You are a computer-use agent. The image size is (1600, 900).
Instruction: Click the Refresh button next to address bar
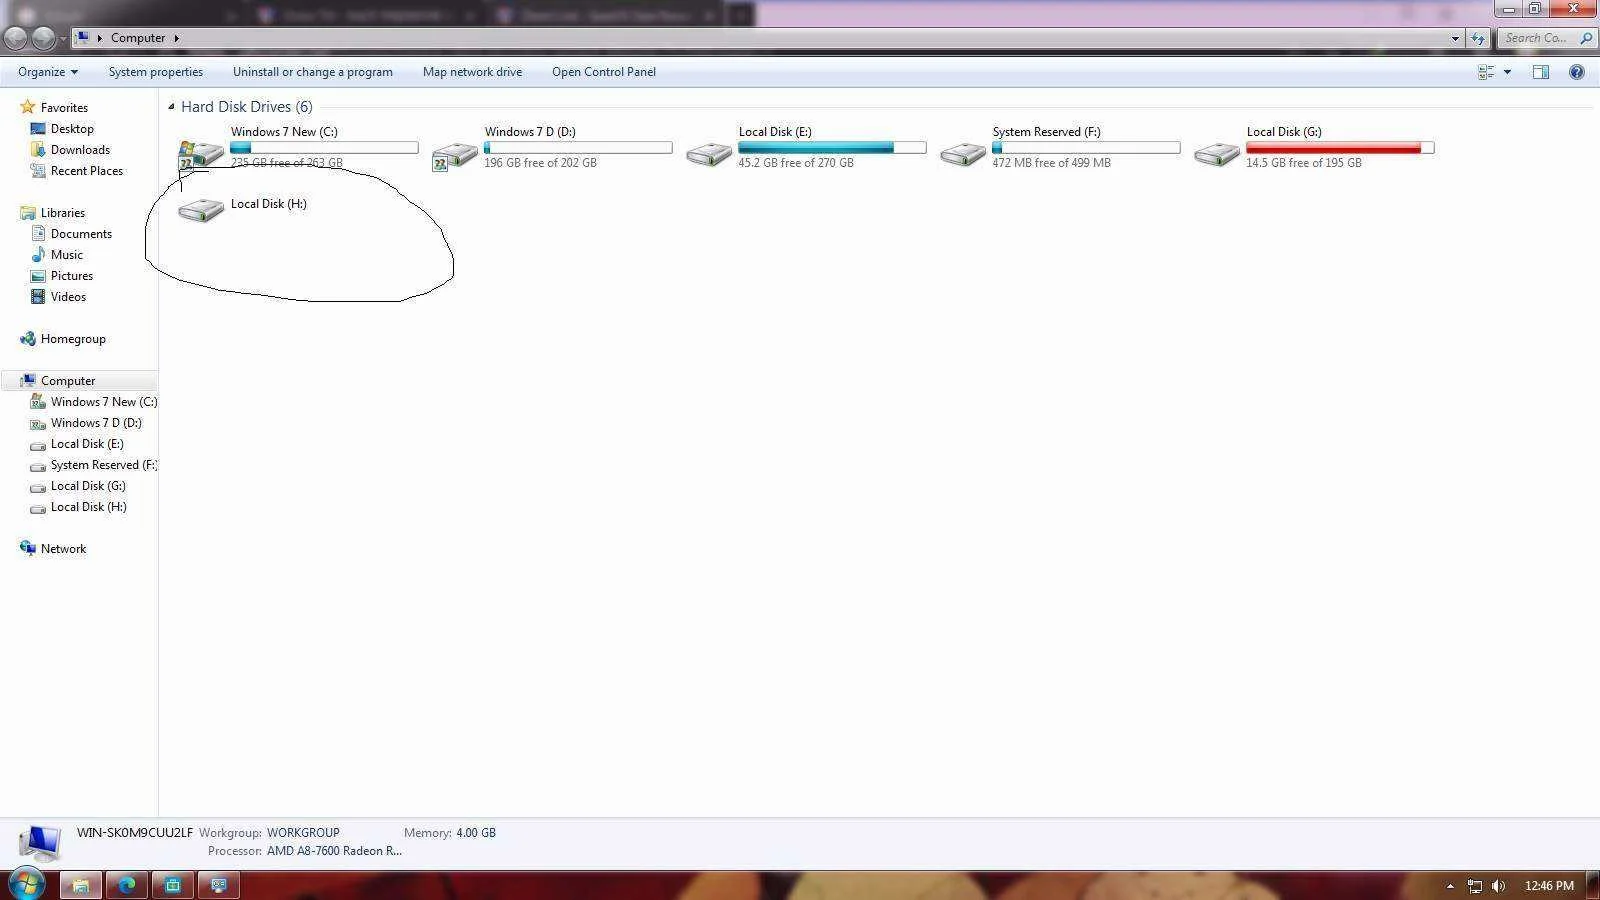1478,38
